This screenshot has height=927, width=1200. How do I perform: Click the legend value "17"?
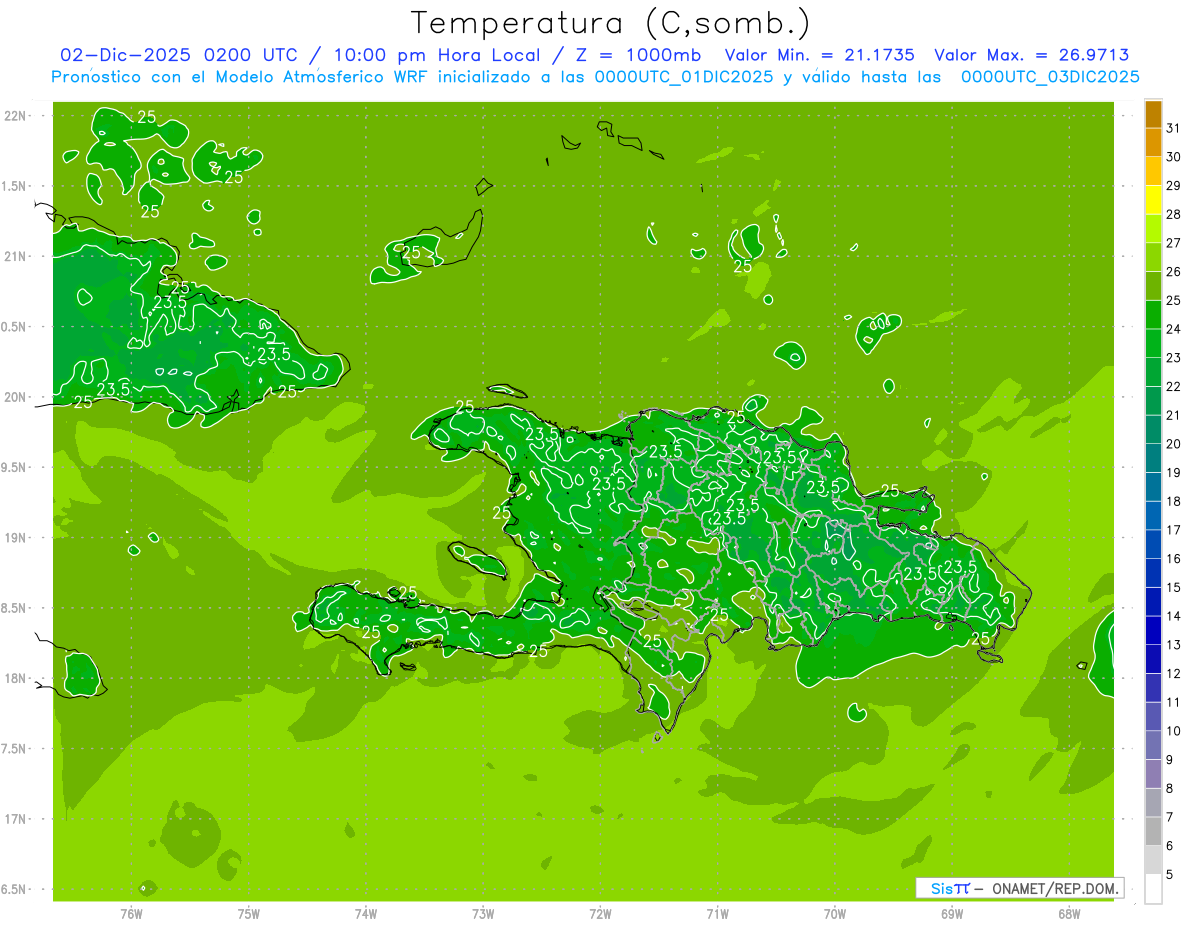pos(1173,530)
